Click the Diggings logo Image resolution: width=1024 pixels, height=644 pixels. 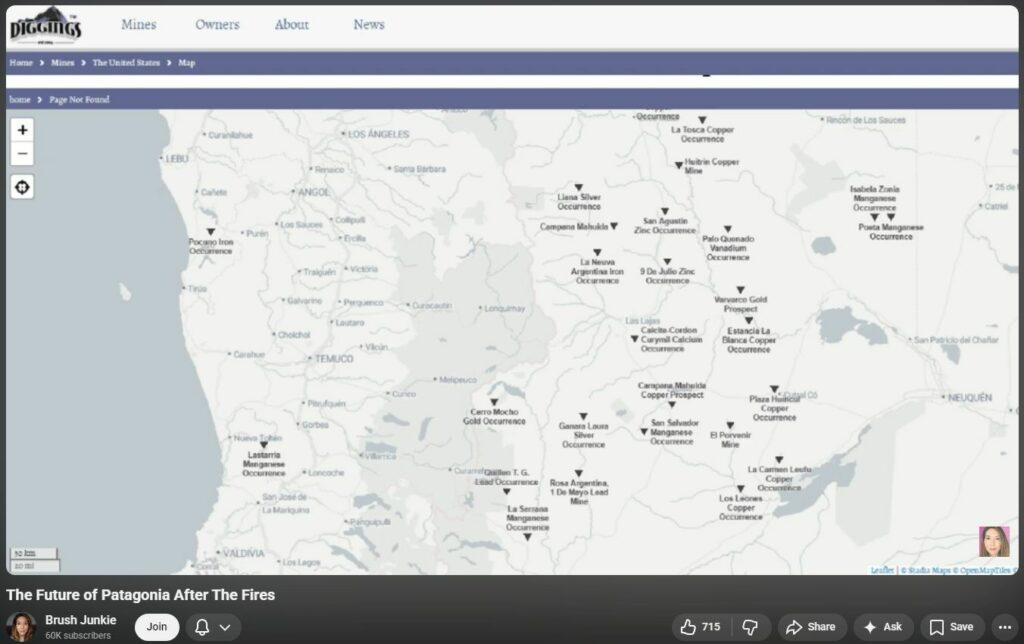(x=46, y=24)
